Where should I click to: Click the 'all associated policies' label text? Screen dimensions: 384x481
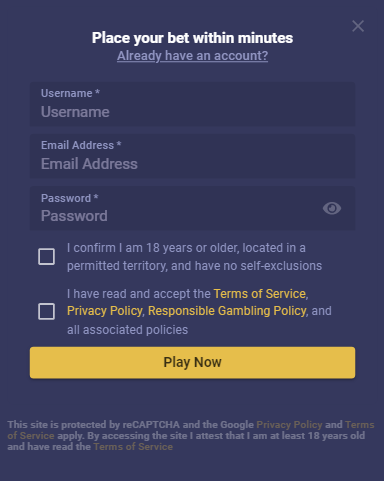click(x=127, y=330)
